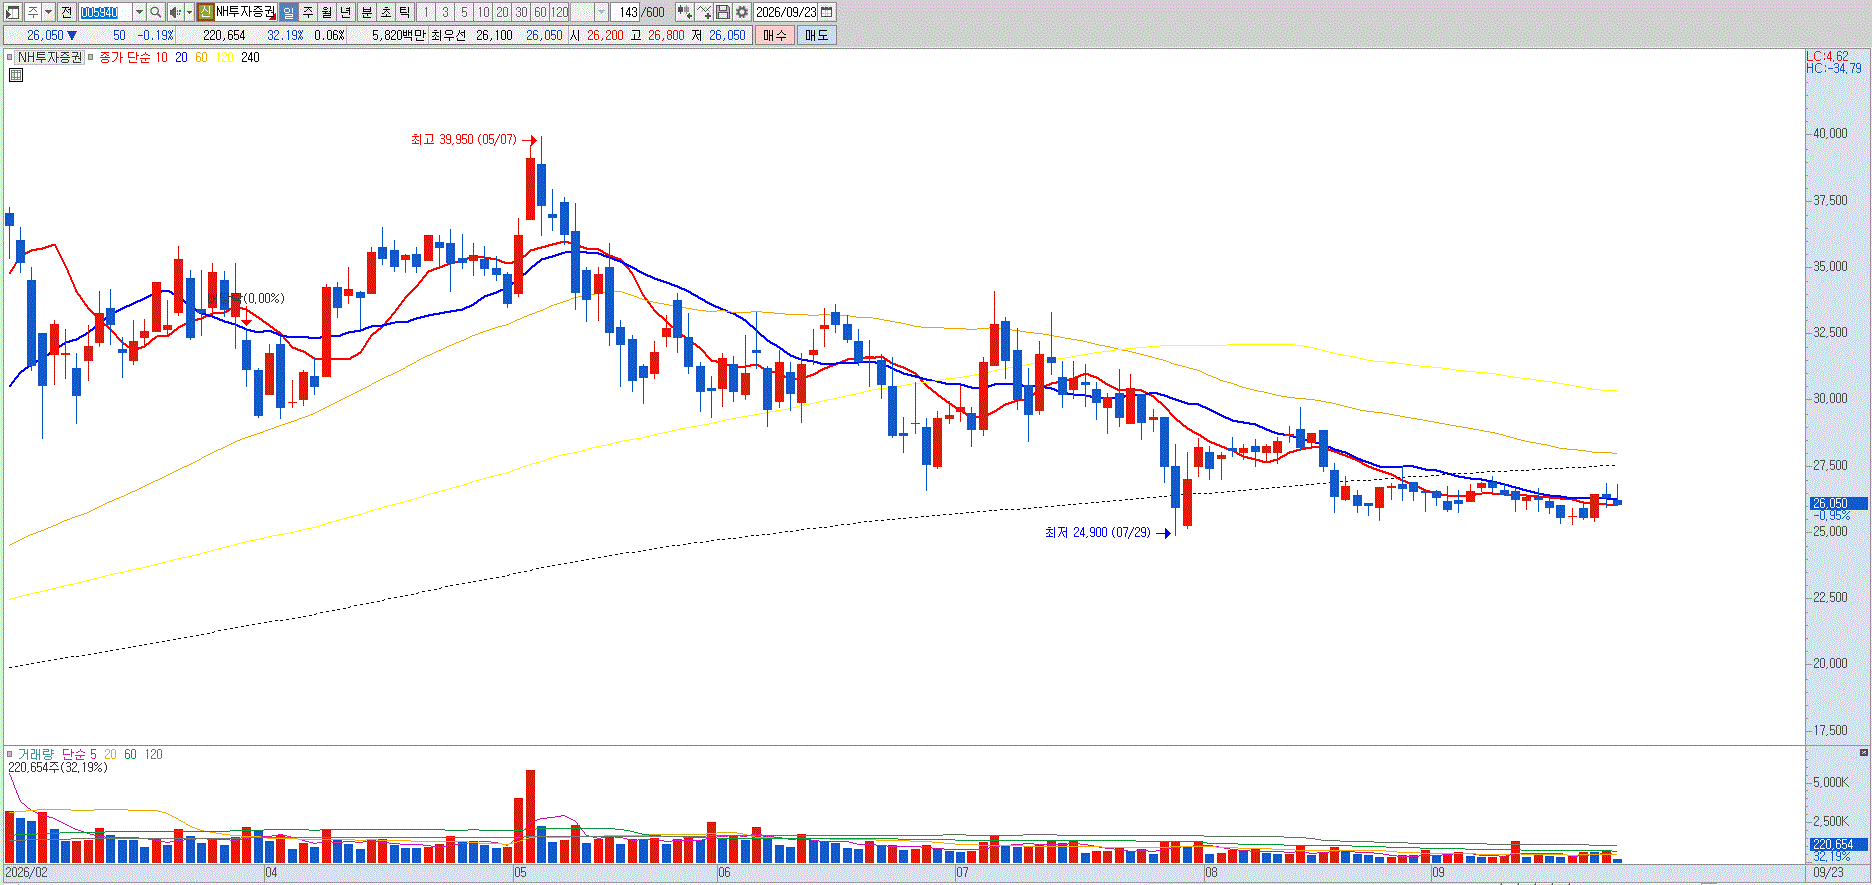Viewport: 1872px width, 885px height.
Task: Click the 매수 buy button
Action: coord(775,35)
